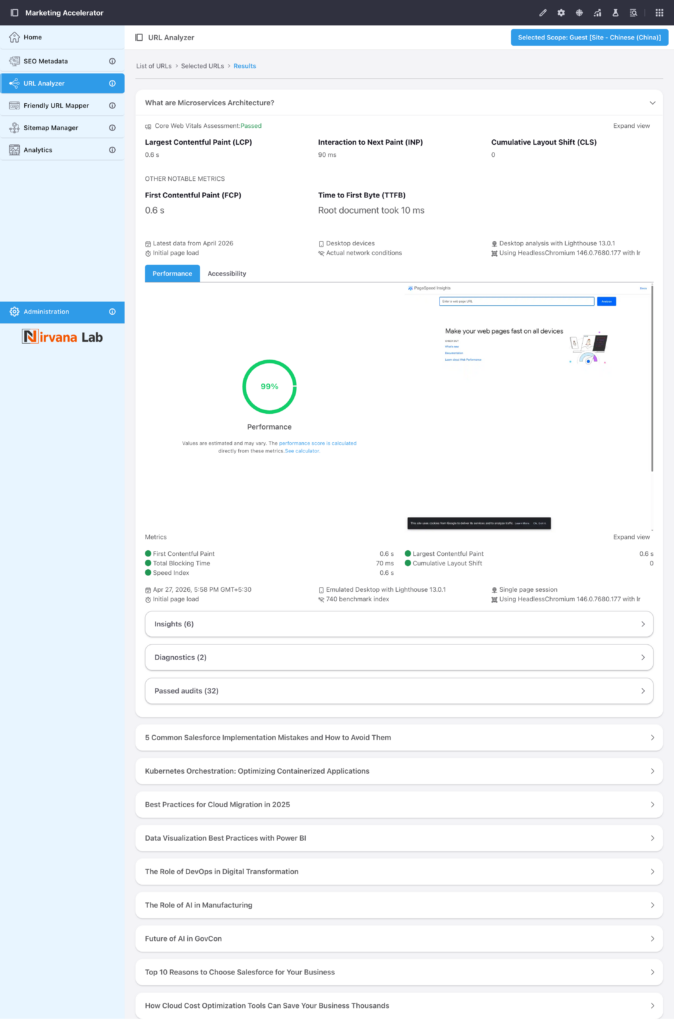Viewport: 674px width, 1024px height.
Task: Click Expand view beside Metrics heading
Action: (631, 537)
